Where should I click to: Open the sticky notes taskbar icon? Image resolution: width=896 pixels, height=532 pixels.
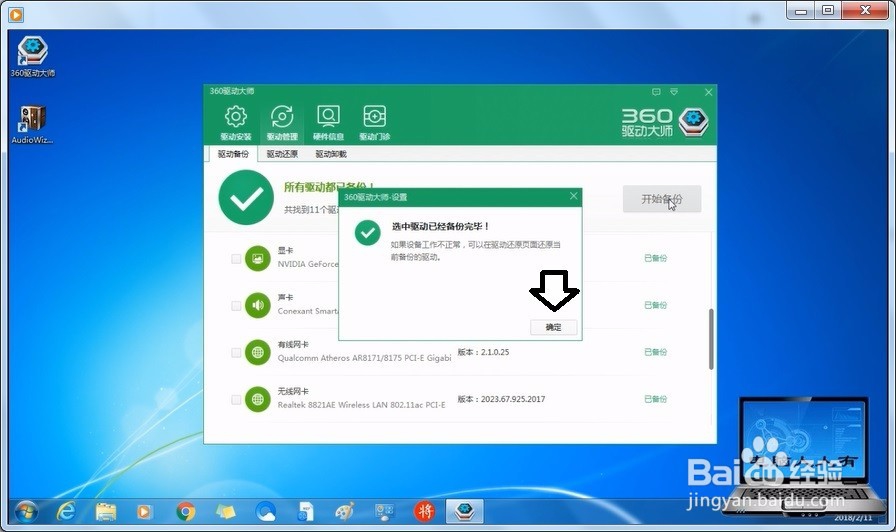tap(225, 511)
